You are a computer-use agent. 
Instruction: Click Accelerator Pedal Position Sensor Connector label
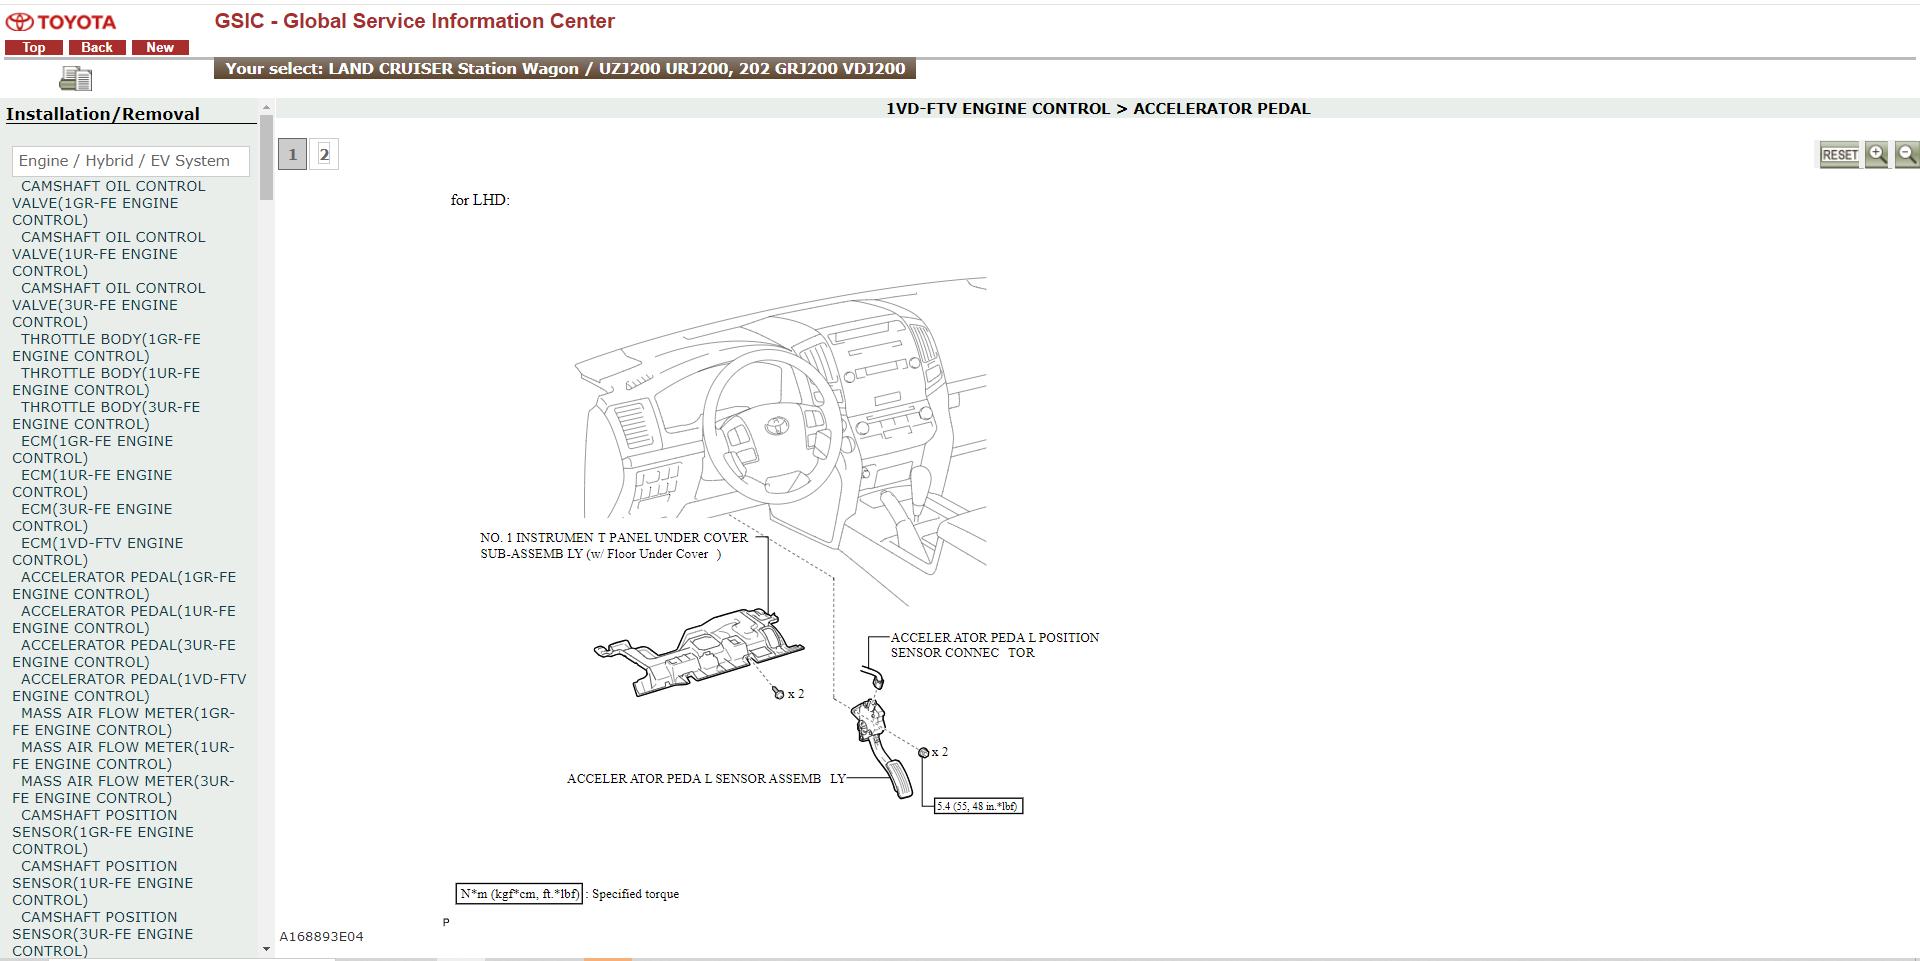995,645
